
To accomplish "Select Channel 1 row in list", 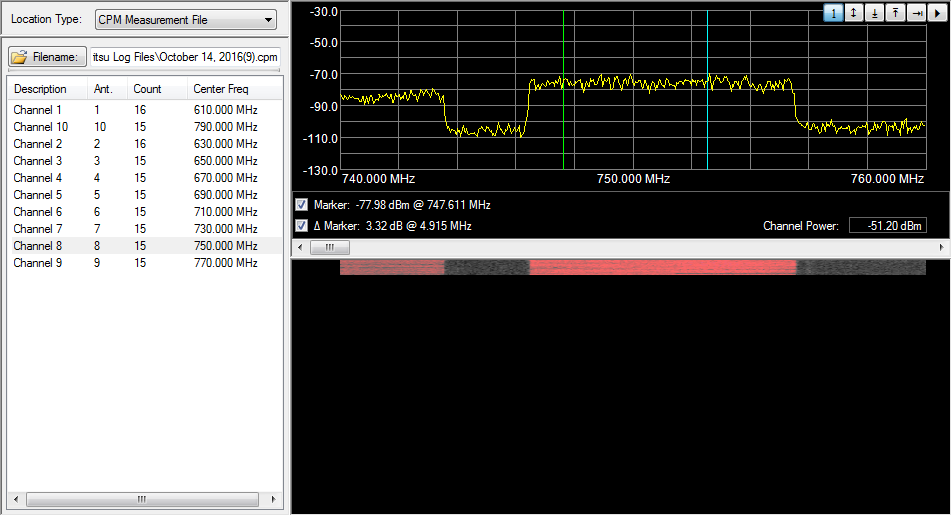I will (38, 110).
